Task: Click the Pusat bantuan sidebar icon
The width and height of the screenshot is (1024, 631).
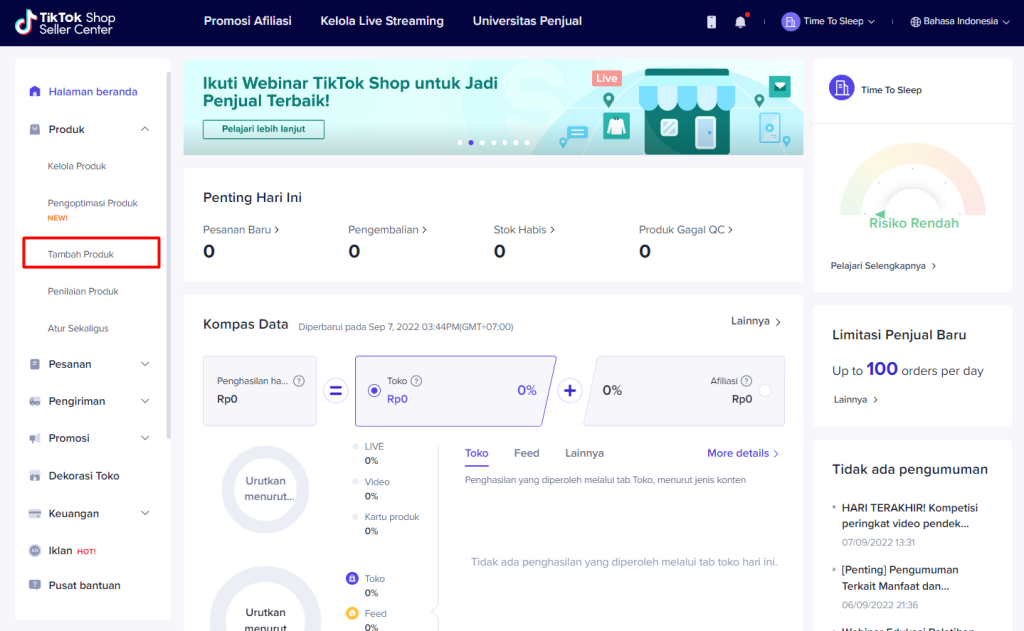Action: (x=35, y=586)
